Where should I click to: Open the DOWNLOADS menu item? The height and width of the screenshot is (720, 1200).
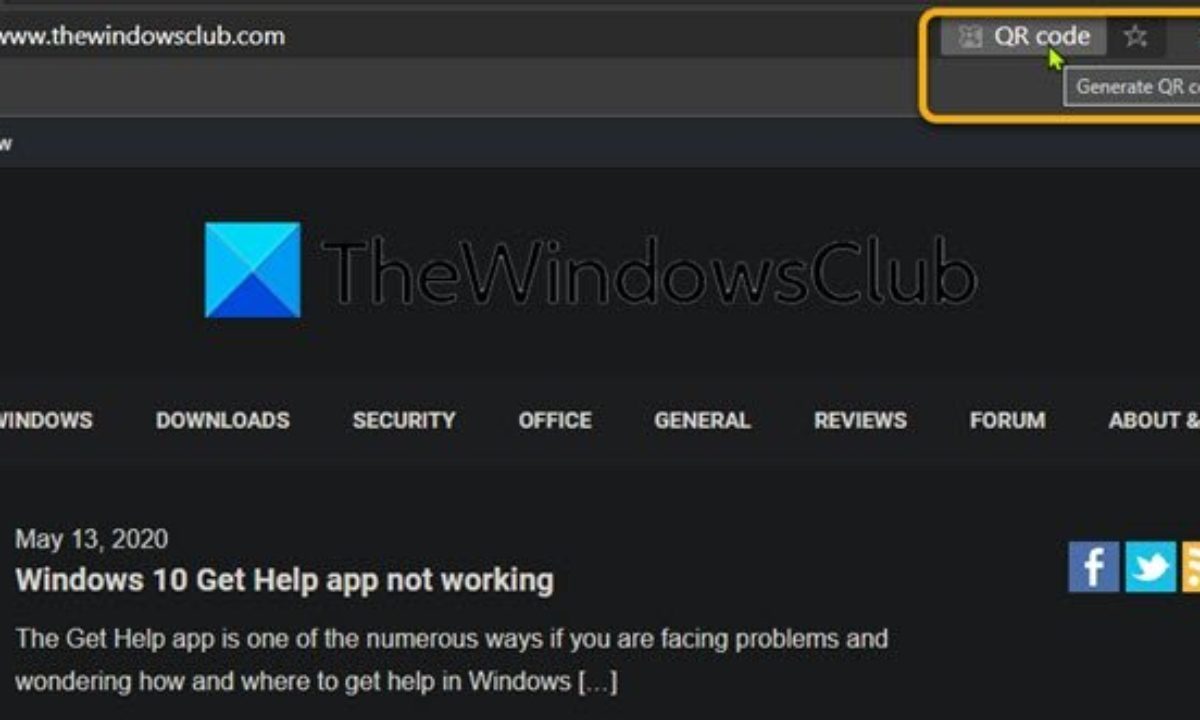pos(223,420)
